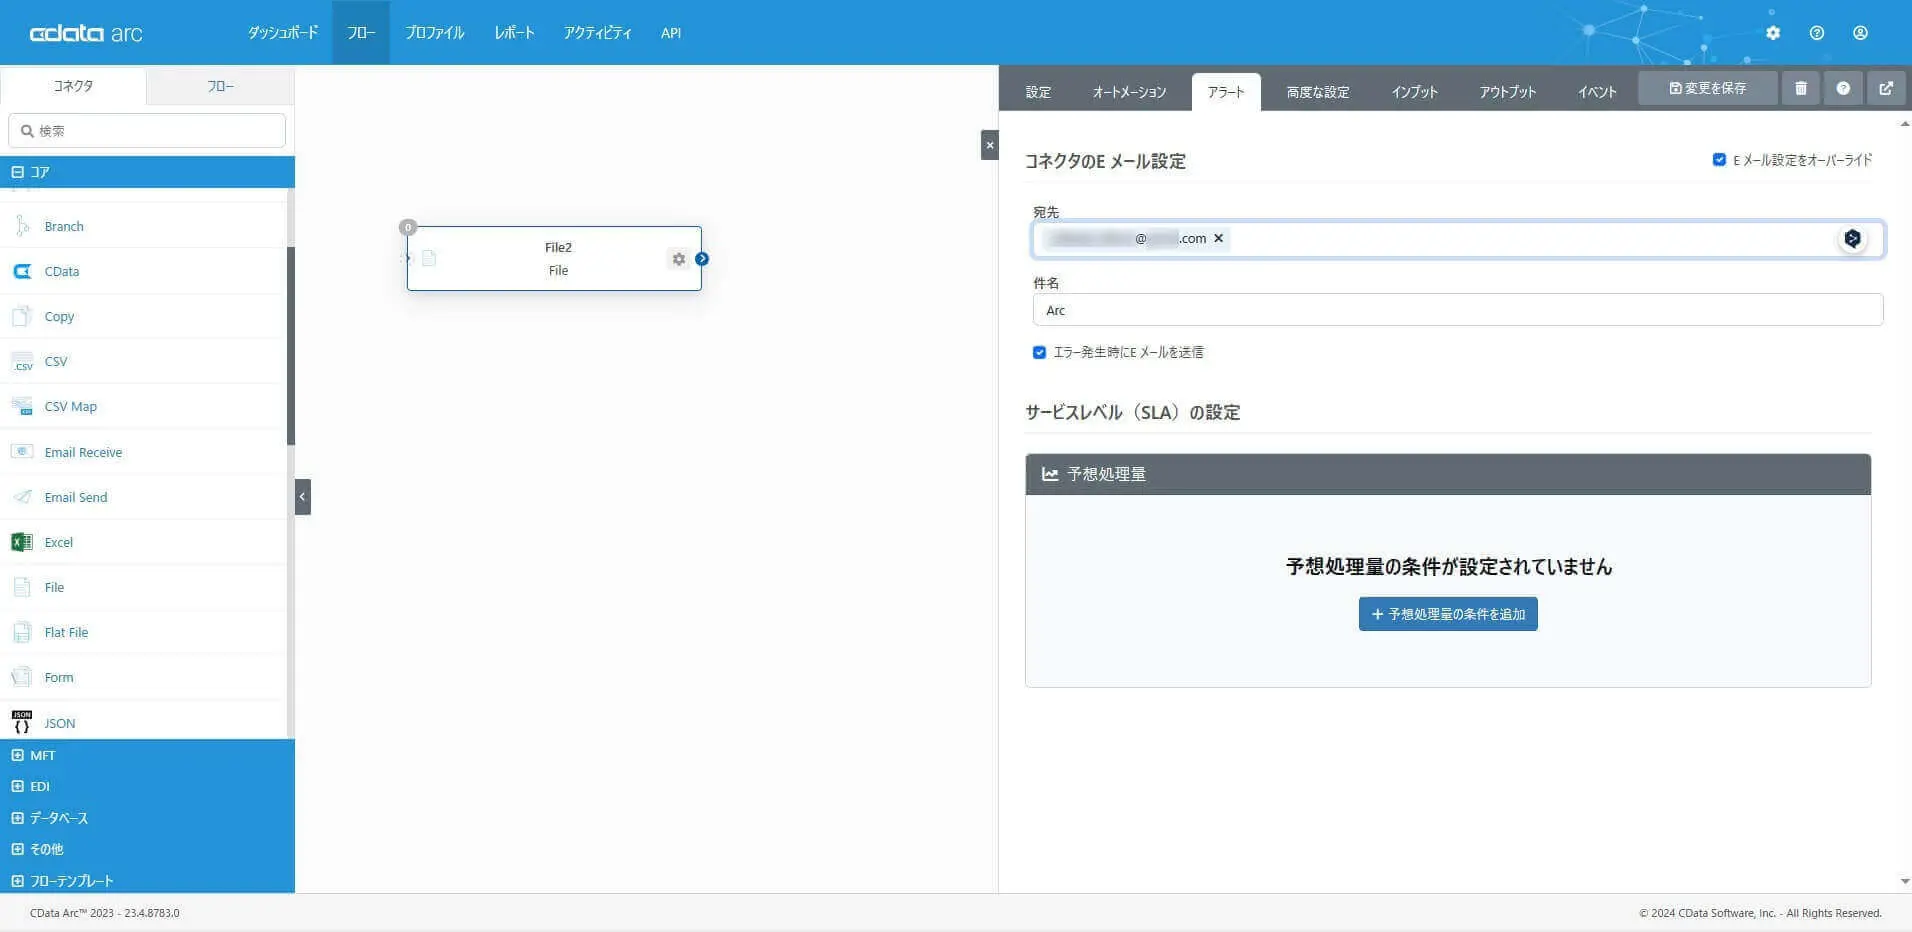This screenshot has height=932, width=1912.
Task: Click the CData Arc logo
Action: click(x=86, y=33)
